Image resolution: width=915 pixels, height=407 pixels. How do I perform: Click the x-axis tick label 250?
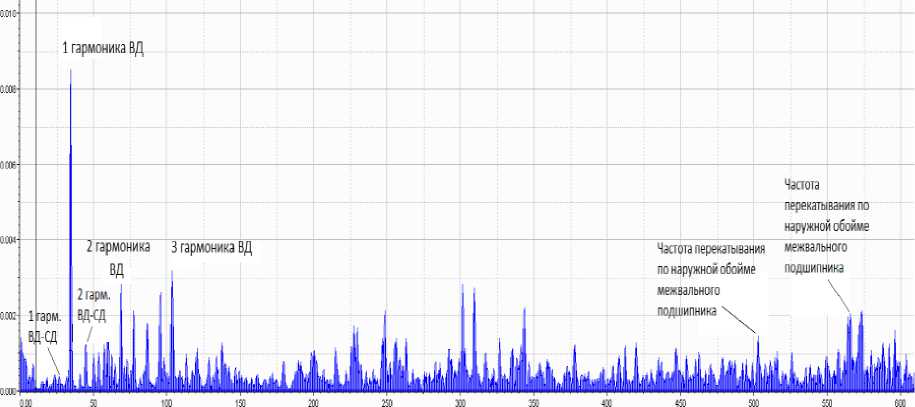387,402
